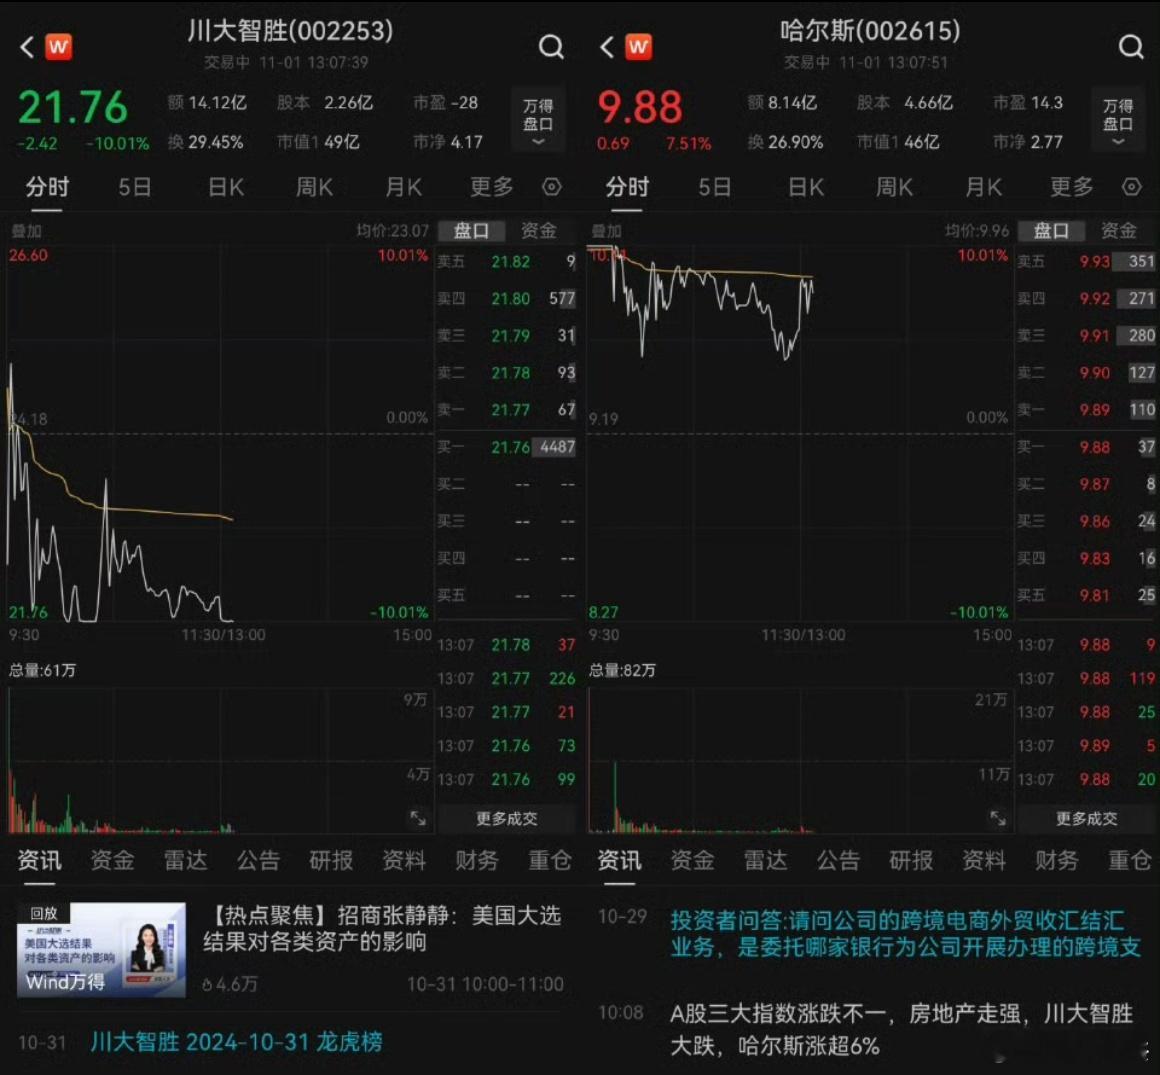Switch 哈尔斯 chart to 周K
Screen dimensions: 1160x1075
click(894, 187)
